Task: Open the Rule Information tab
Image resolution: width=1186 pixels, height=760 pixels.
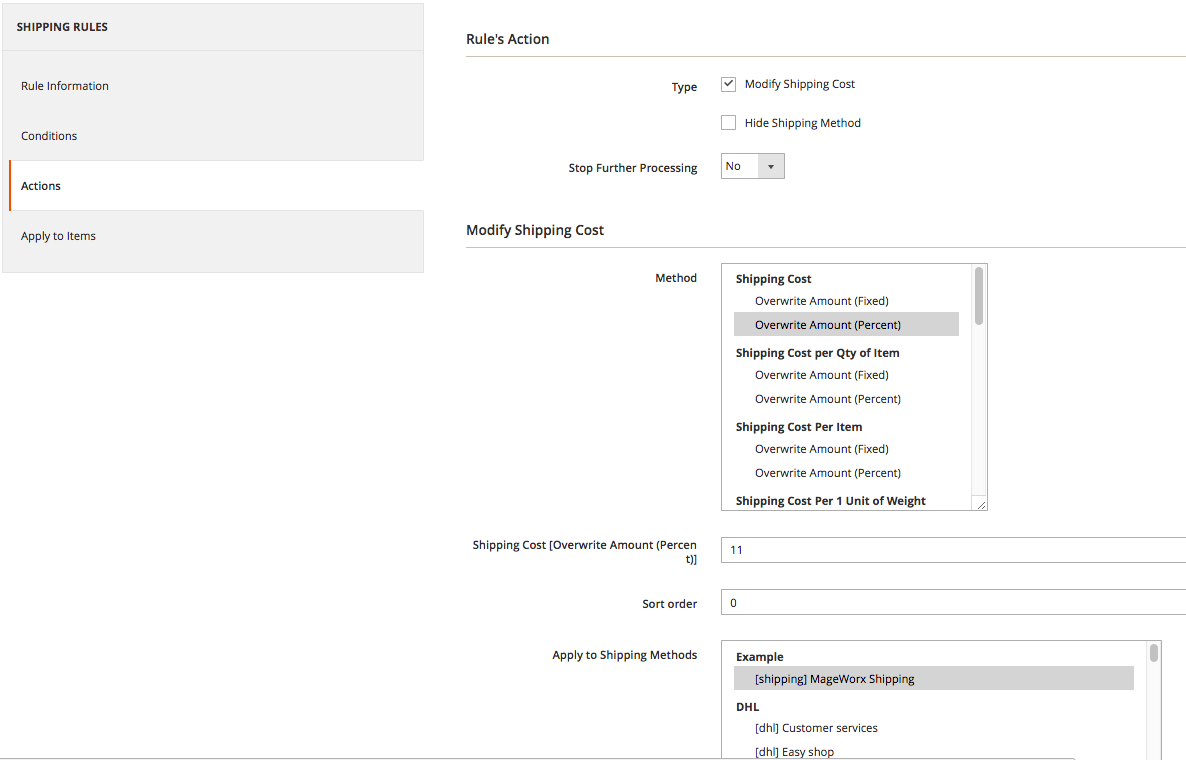Action: [65, 86]
